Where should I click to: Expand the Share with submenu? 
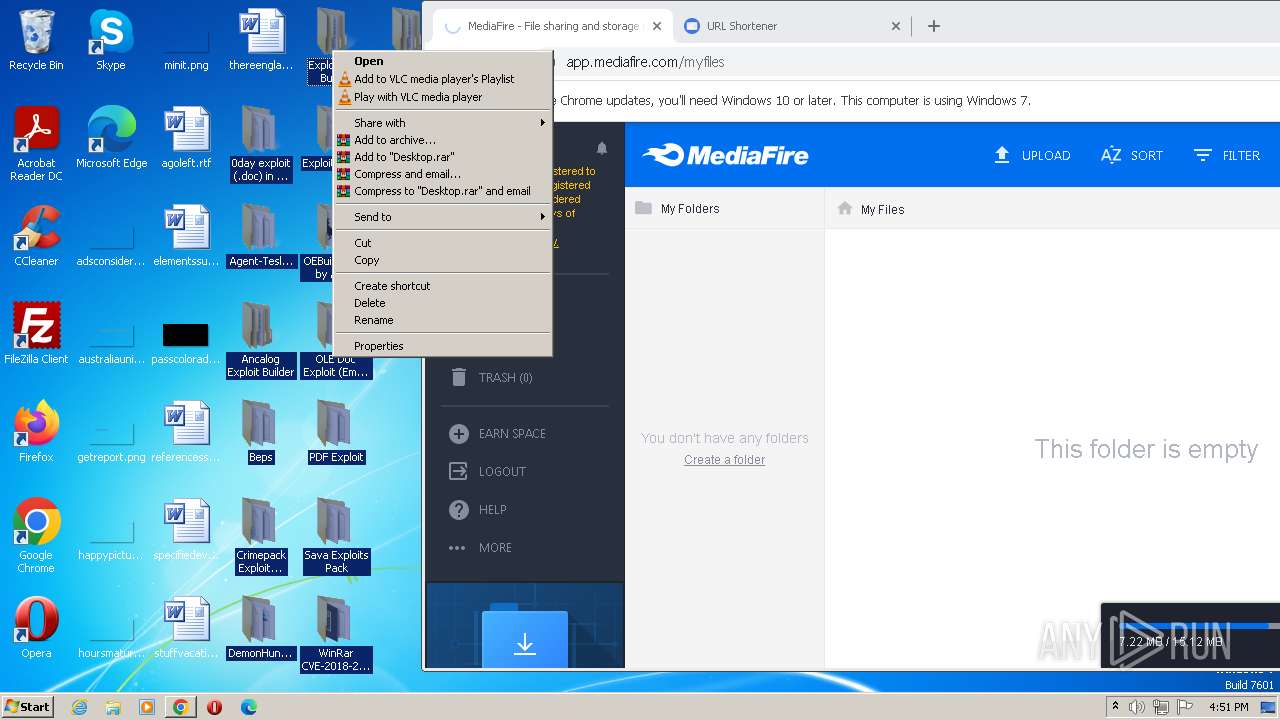click(x=442, y=123)
